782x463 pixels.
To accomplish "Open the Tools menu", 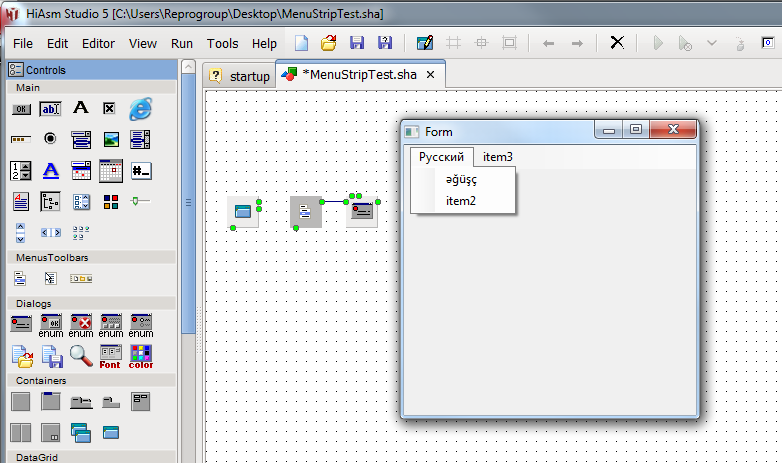I will [222, 44].
